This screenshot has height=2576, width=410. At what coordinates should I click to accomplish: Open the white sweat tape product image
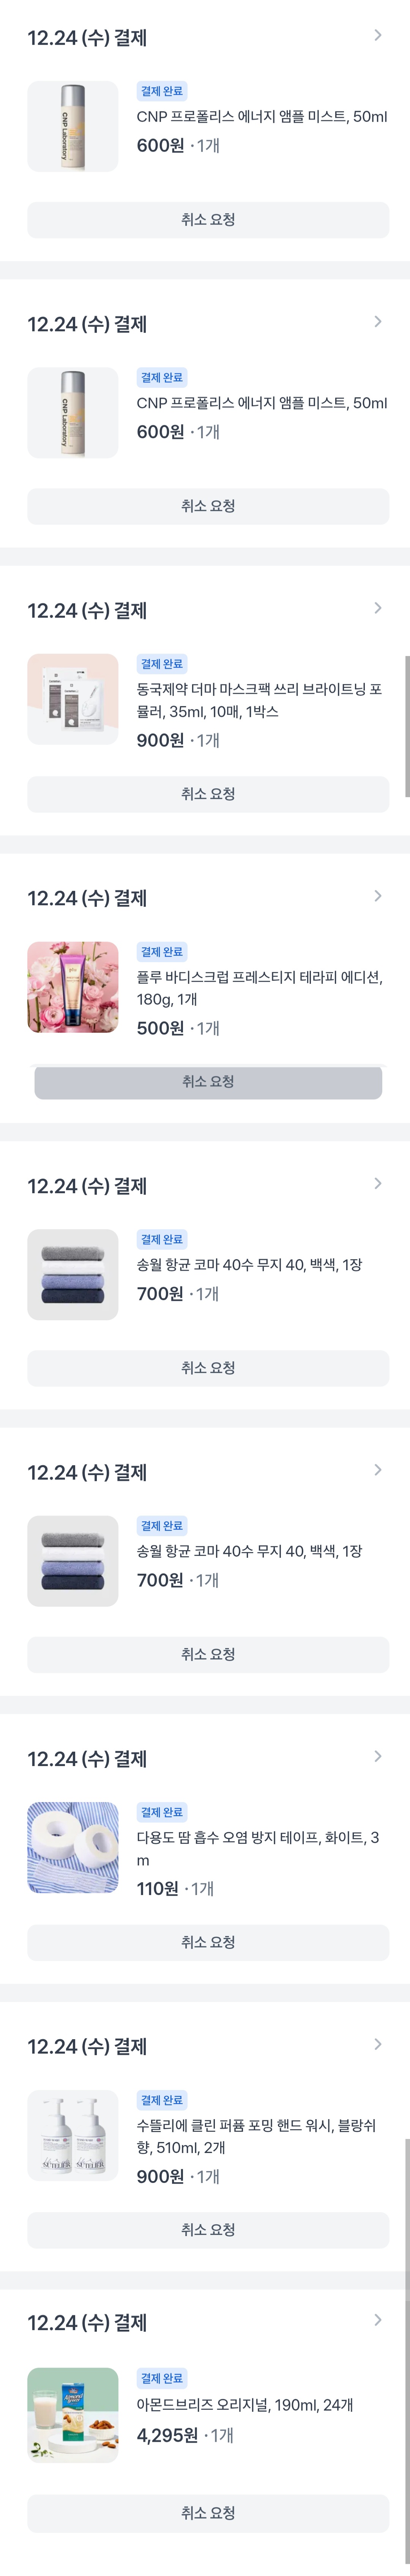72,1847
